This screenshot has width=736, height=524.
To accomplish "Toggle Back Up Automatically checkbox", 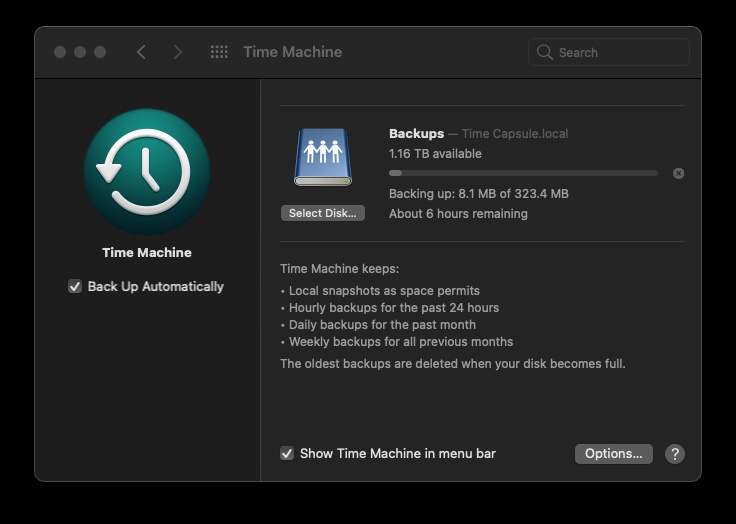I will point(75,286).
